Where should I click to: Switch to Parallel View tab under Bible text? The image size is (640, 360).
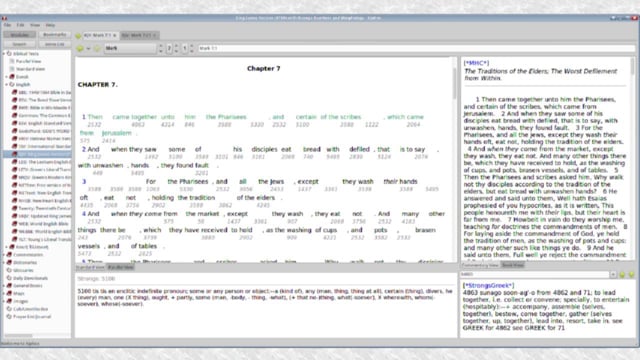click(121, 267)
